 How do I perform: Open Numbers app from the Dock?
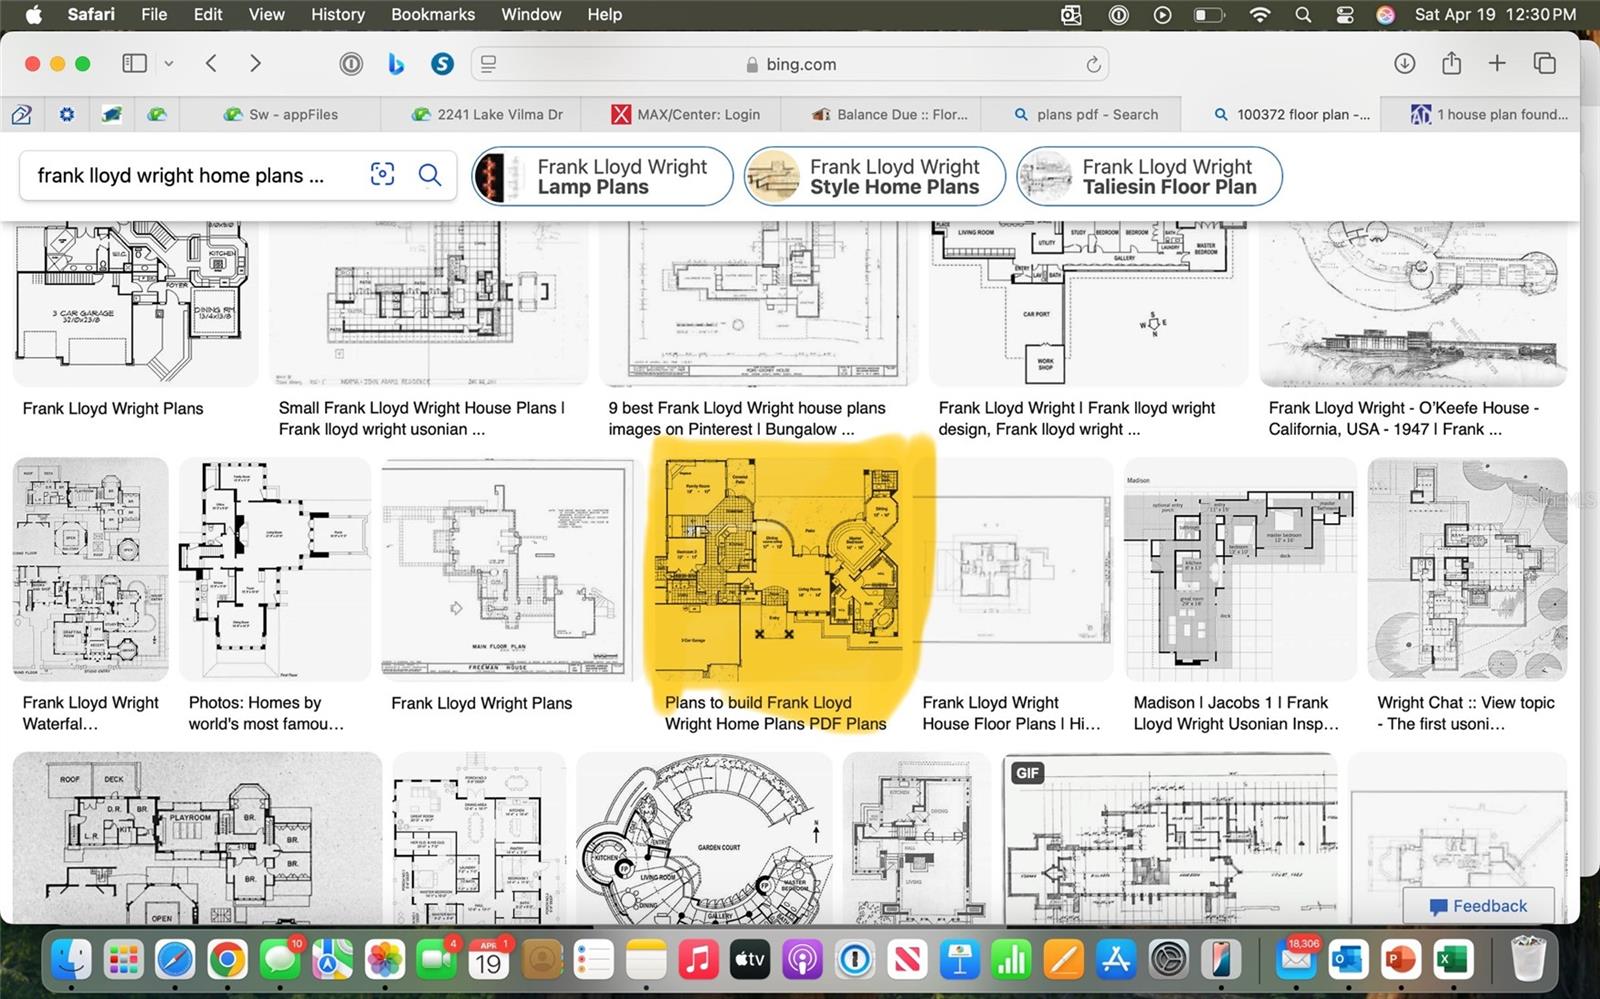pyautogui.click(x=1011, y=960)
